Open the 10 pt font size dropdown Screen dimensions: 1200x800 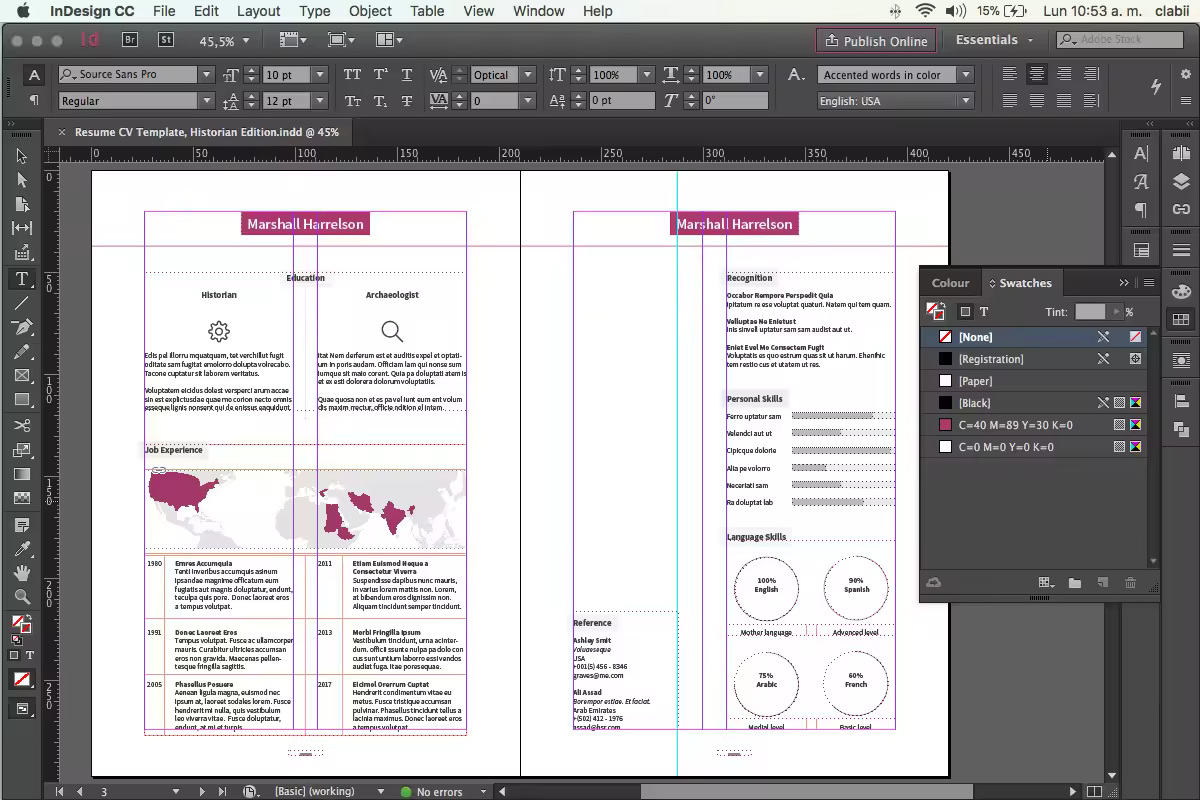(320, 75)
